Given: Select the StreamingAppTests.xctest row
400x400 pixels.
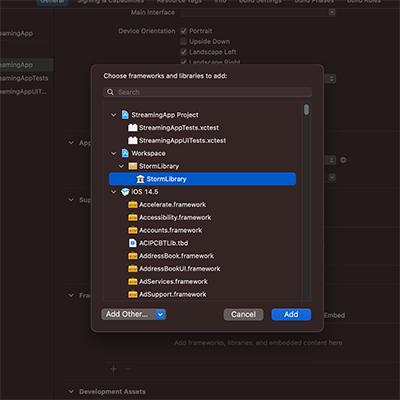Looking at the screenshot, I should click(x=202, y=128).
